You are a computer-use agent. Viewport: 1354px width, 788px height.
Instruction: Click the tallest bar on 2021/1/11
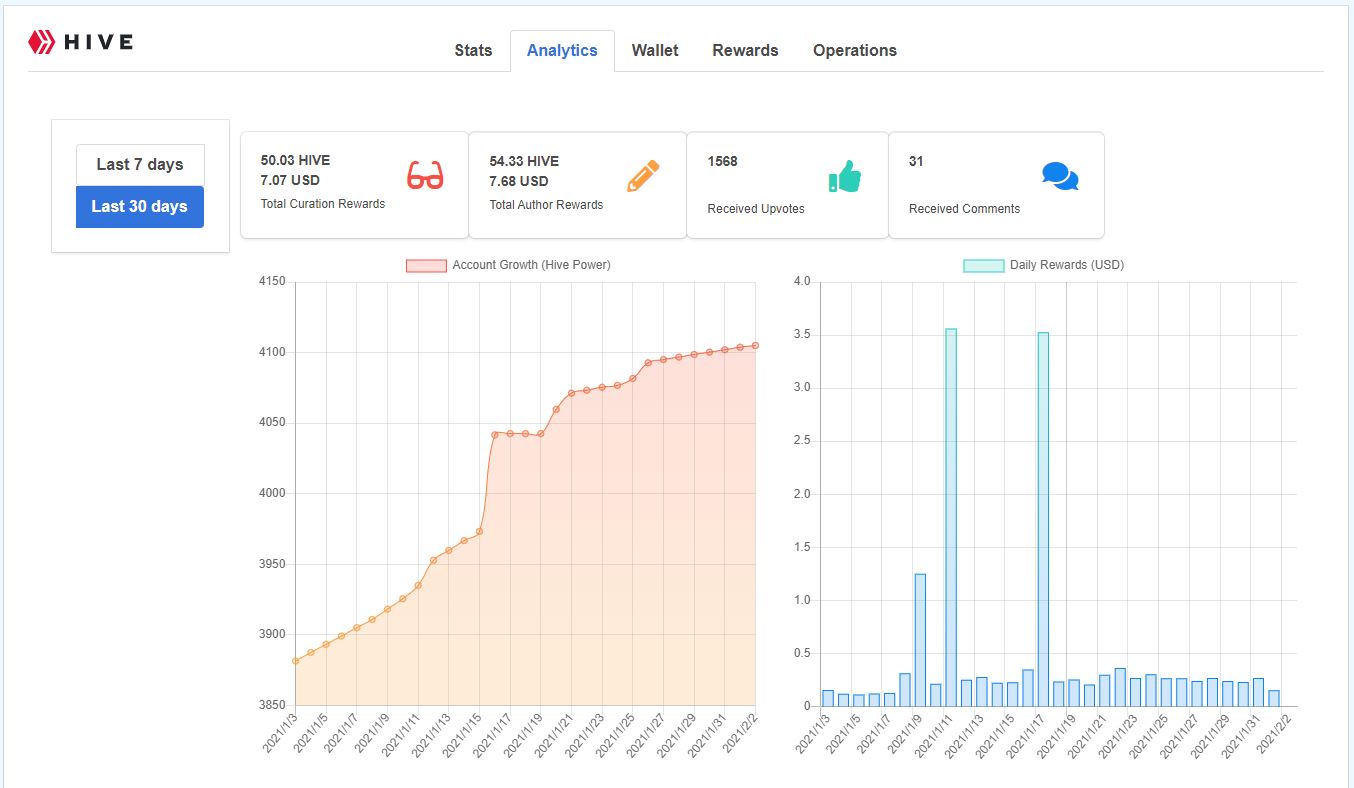coord(951,517)
